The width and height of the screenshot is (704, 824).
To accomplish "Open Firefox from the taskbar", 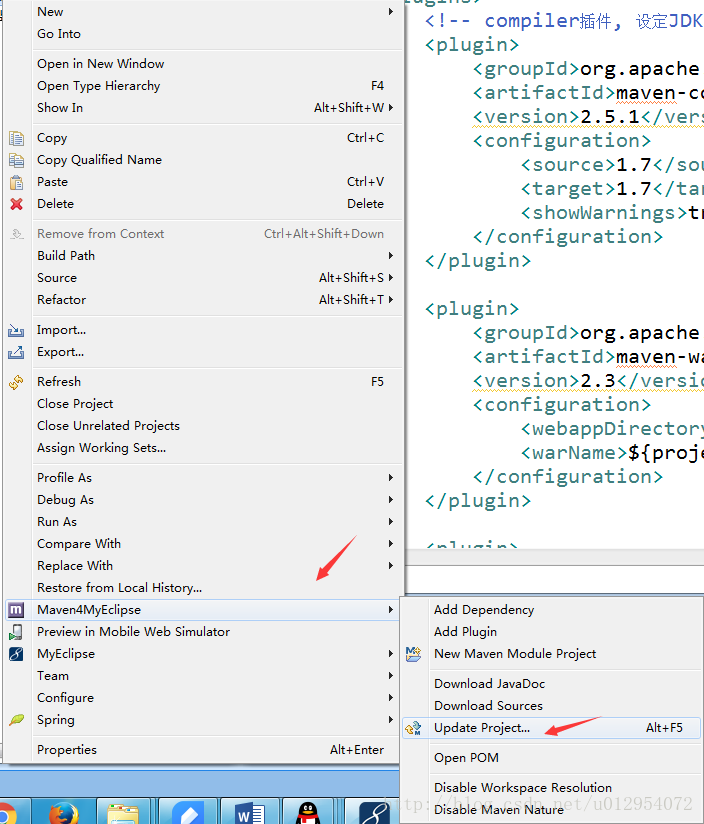I will 64,812.
